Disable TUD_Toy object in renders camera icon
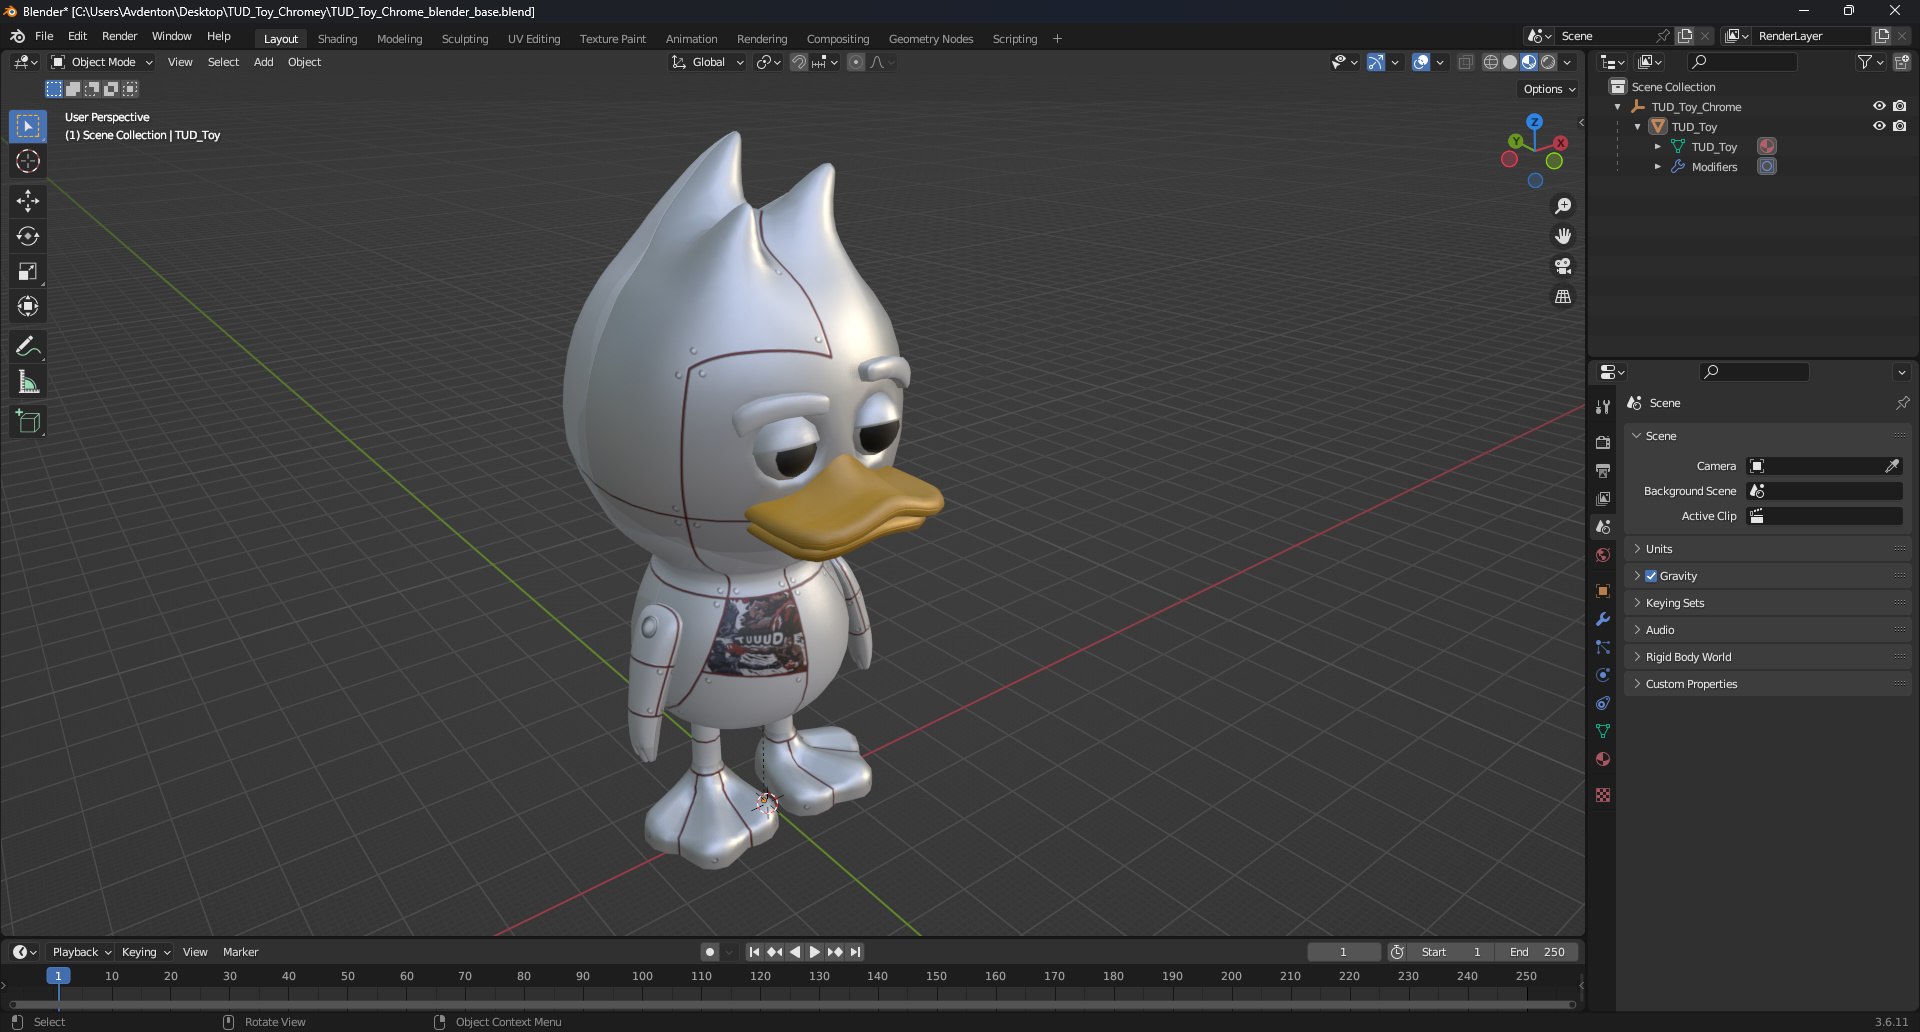 point(1899,126)
